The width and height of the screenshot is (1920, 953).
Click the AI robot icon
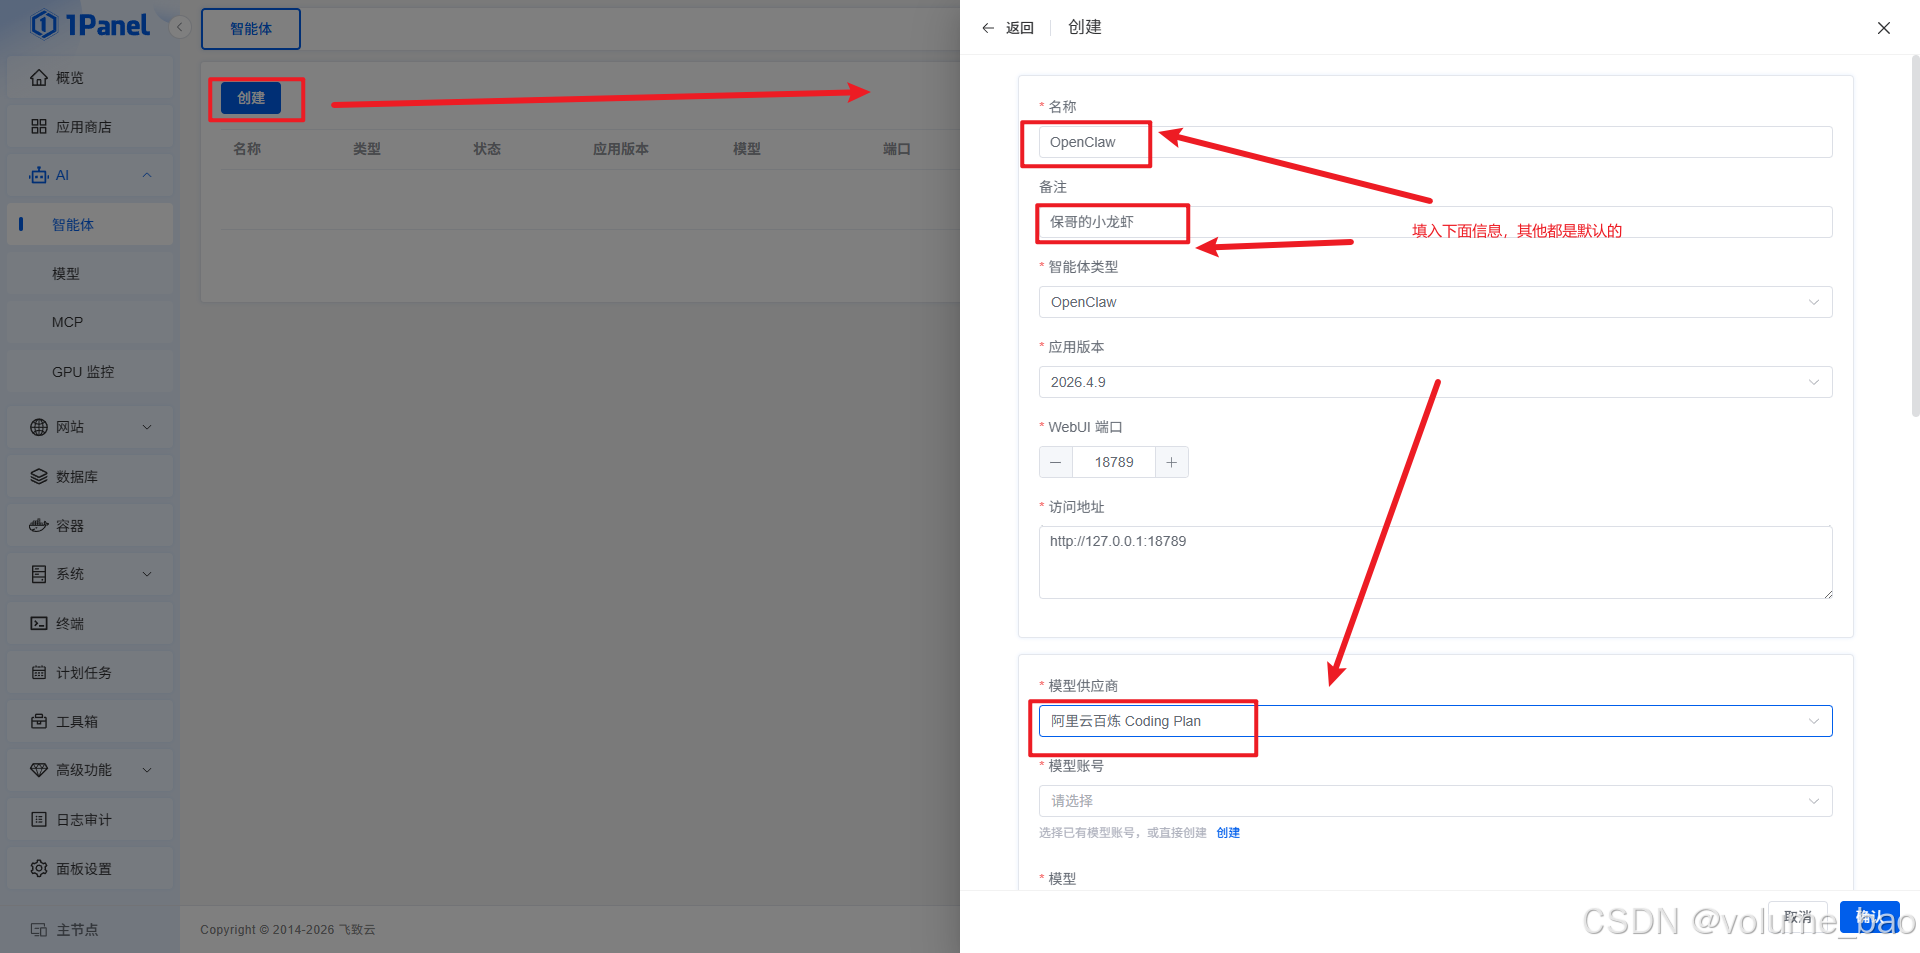[39, 175]
